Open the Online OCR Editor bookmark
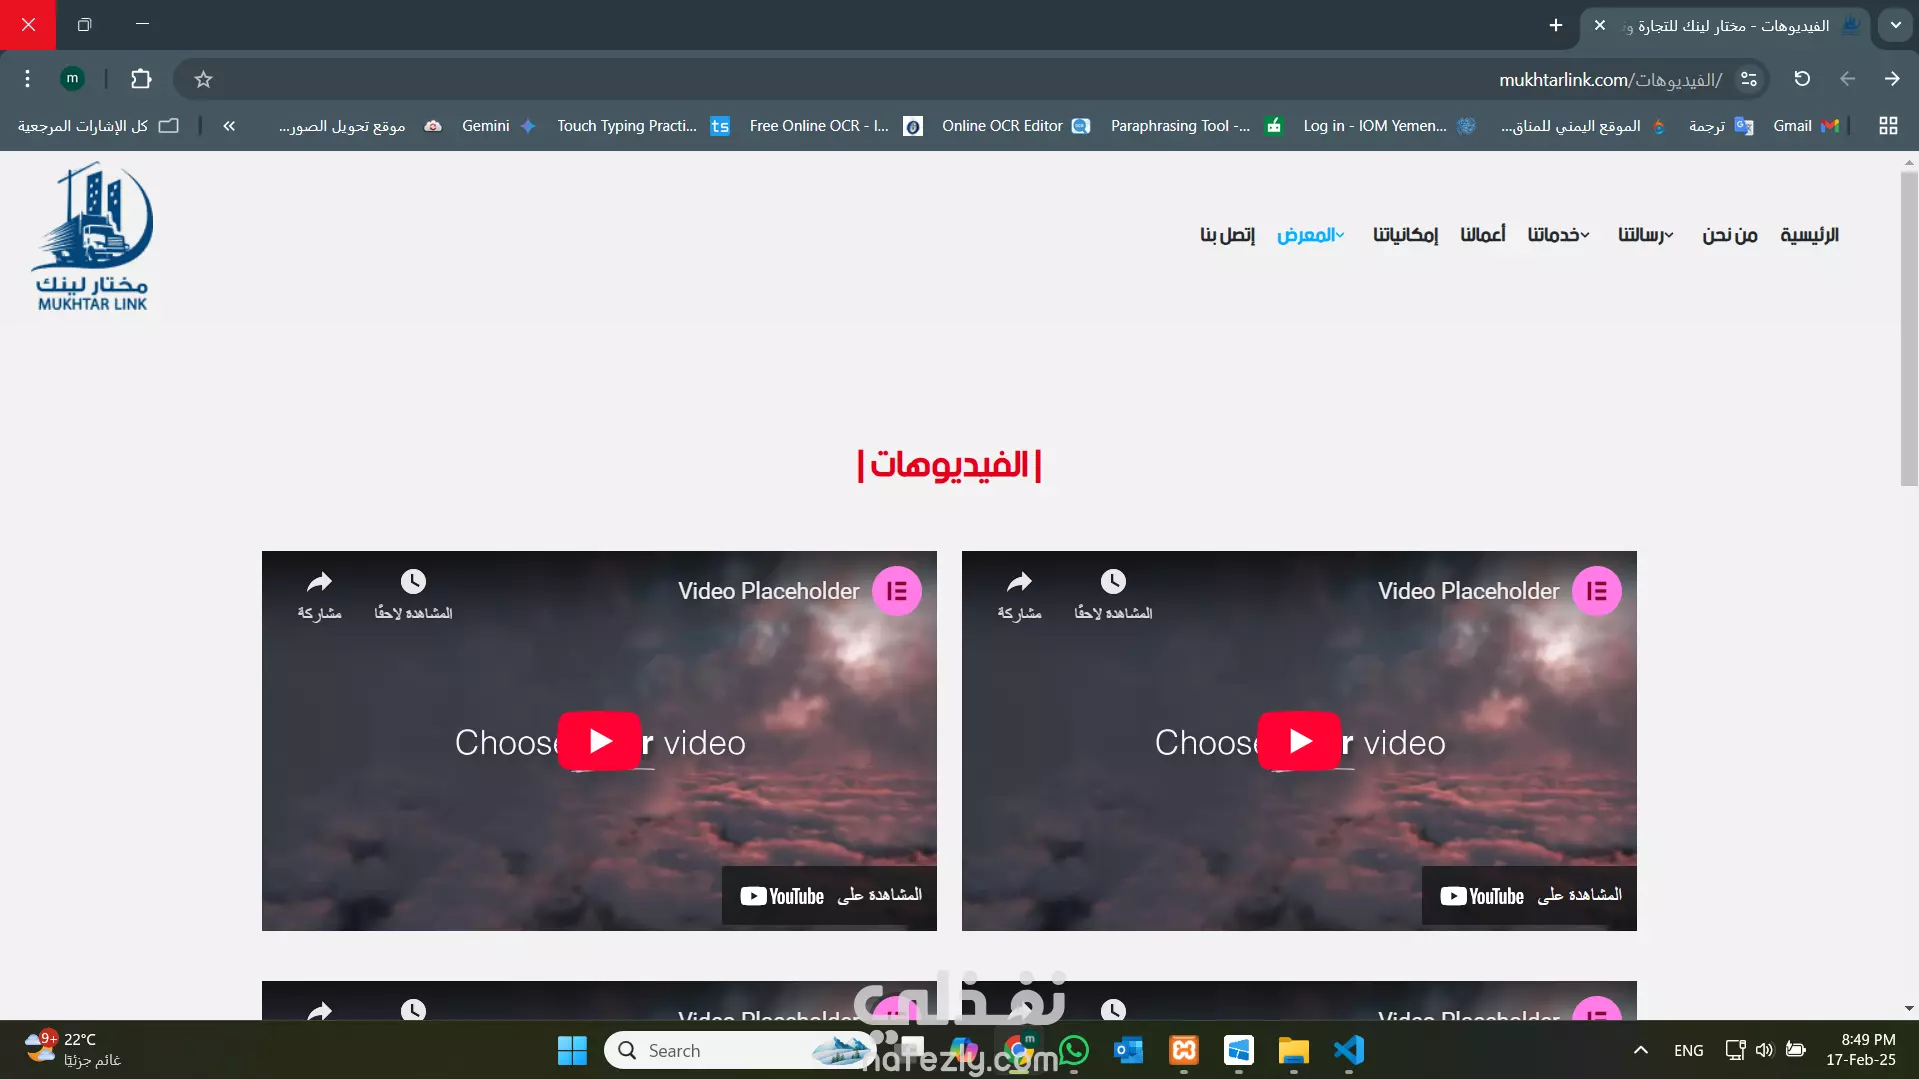This screenshot has width=1919, height=1079. [x=1015, y=126]
